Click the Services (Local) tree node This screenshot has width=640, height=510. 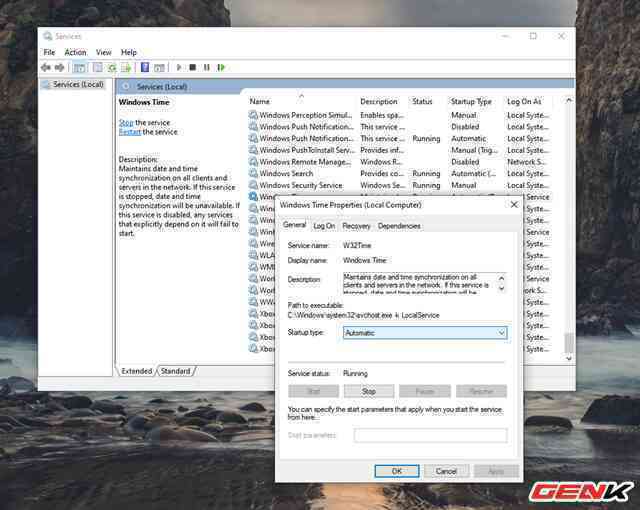click(x=78, y=84)
